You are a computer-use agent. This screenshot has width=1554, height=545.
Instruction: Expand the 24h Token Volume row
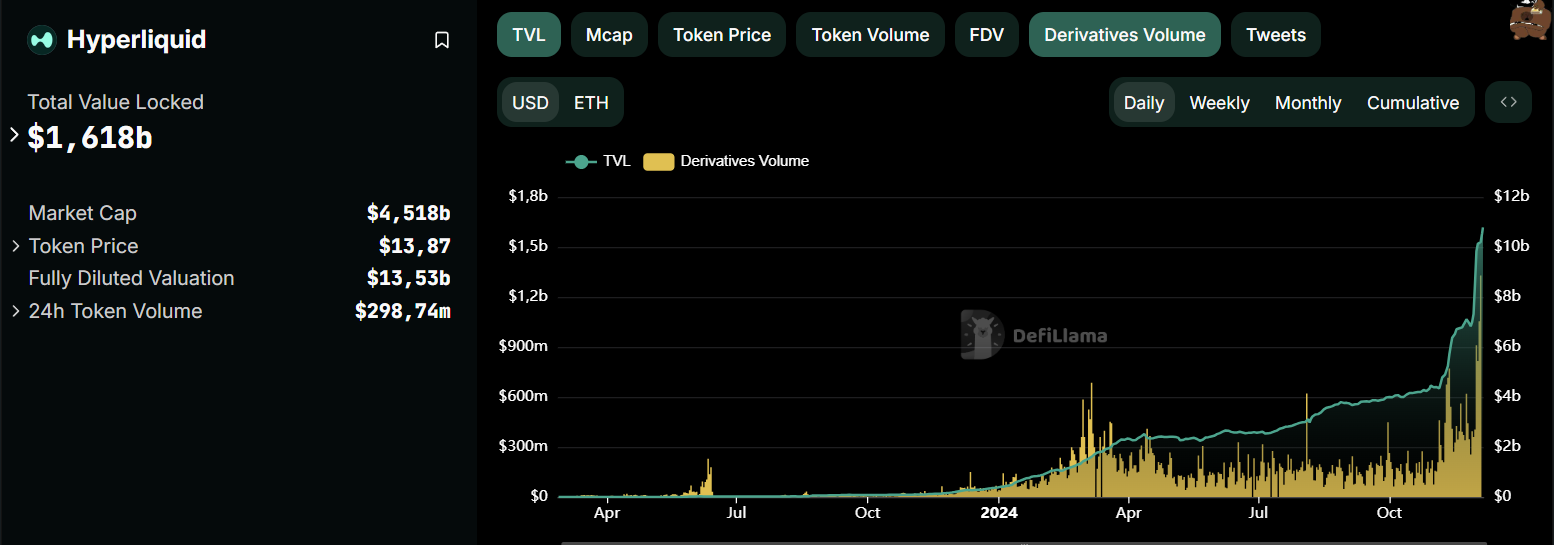coord(15,311)
